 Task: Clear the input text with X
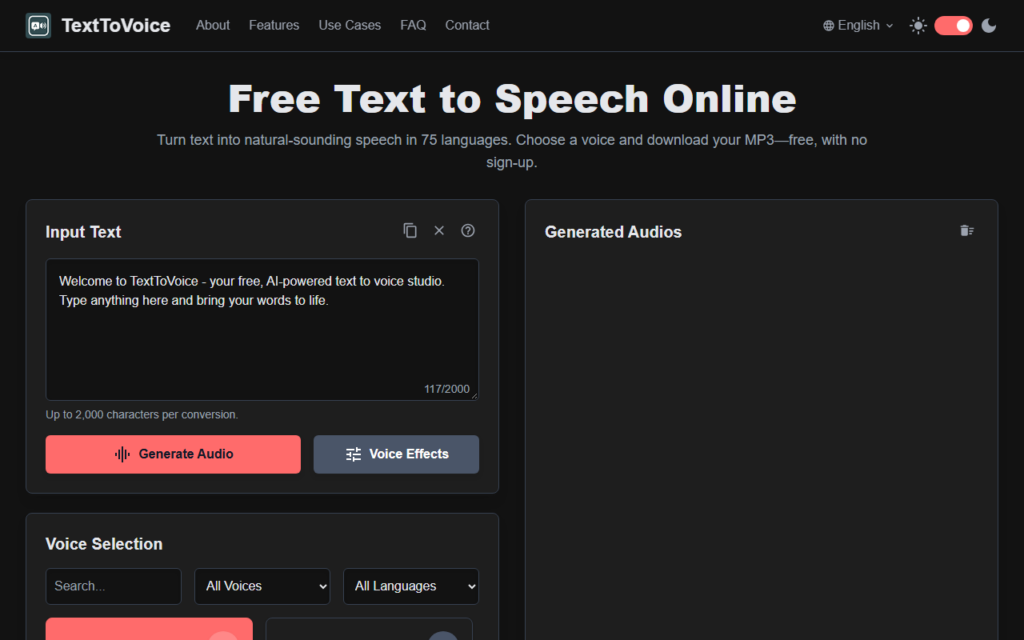[x=439, y=231]
